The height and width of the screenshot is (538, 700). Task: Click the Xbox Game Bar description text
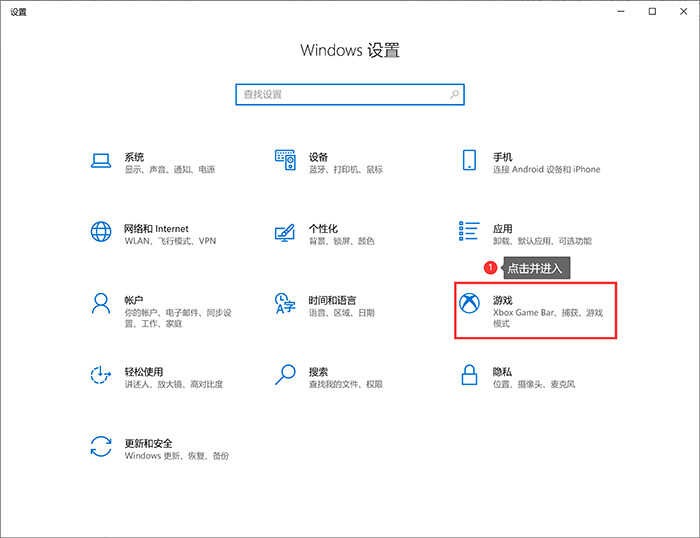tap(548, 317)
